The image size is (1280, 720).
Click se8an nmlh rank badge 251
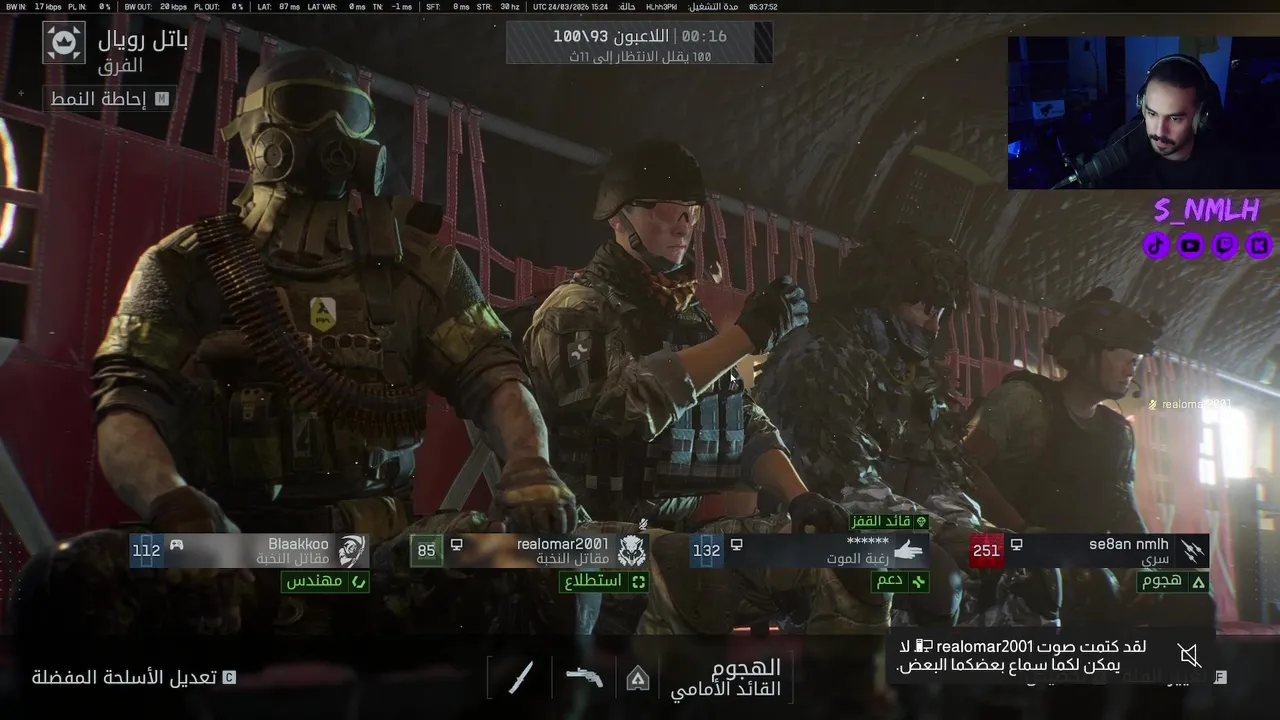986,551
